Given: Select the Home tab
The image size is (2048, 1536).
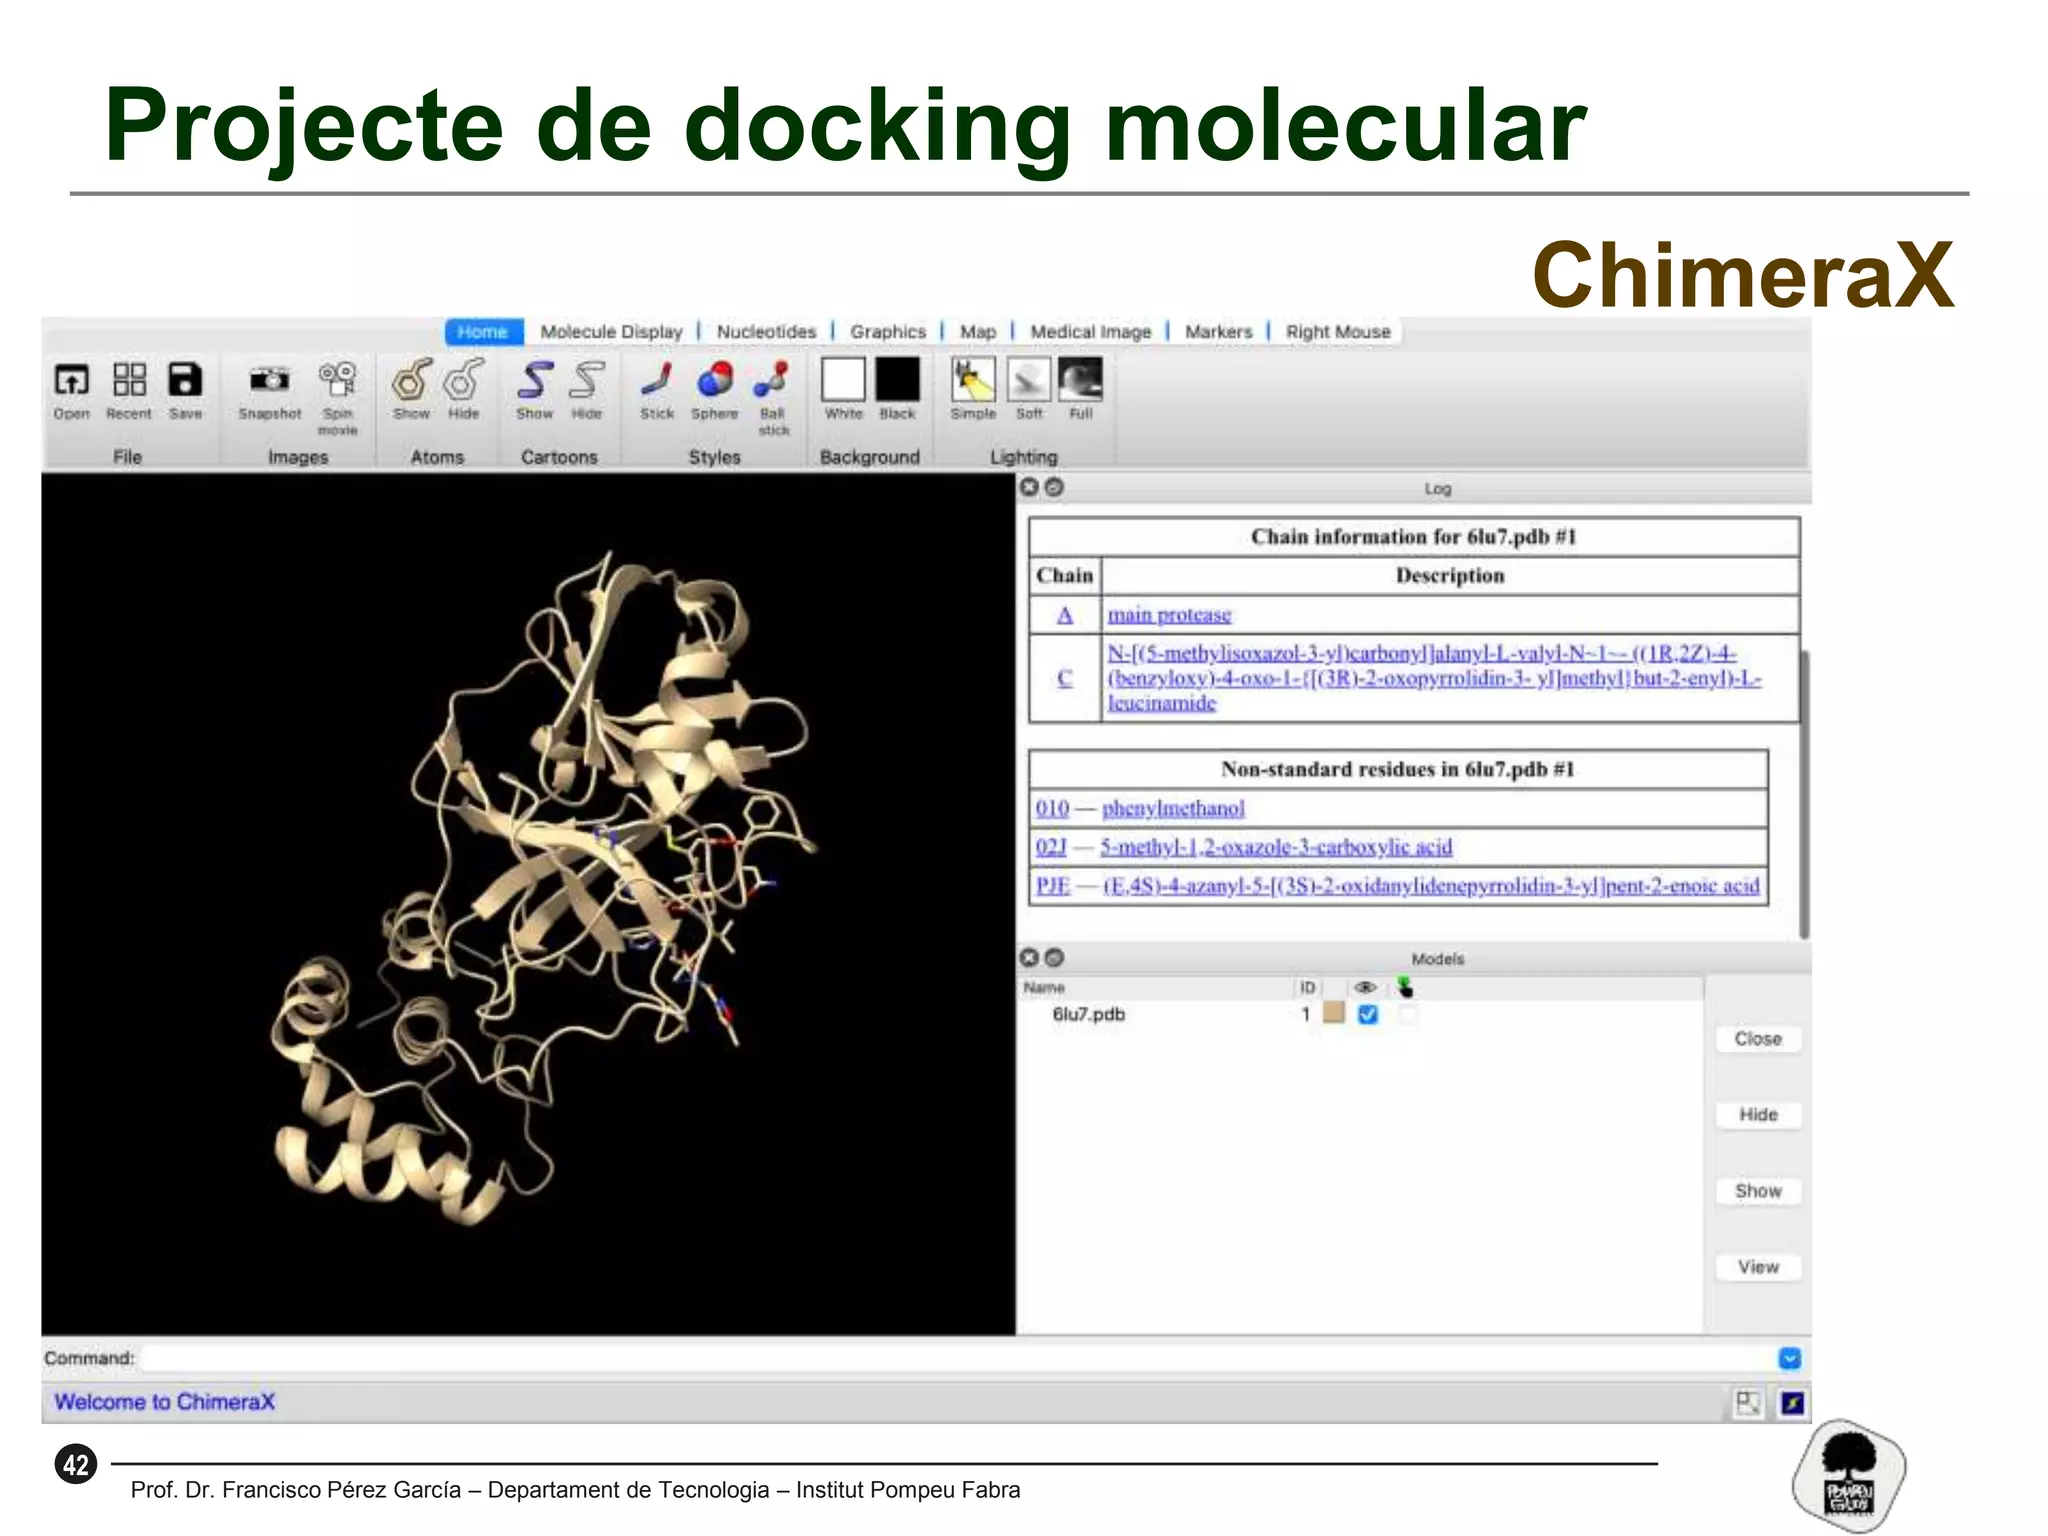Looking at the screenshot, I should point(483,332).
